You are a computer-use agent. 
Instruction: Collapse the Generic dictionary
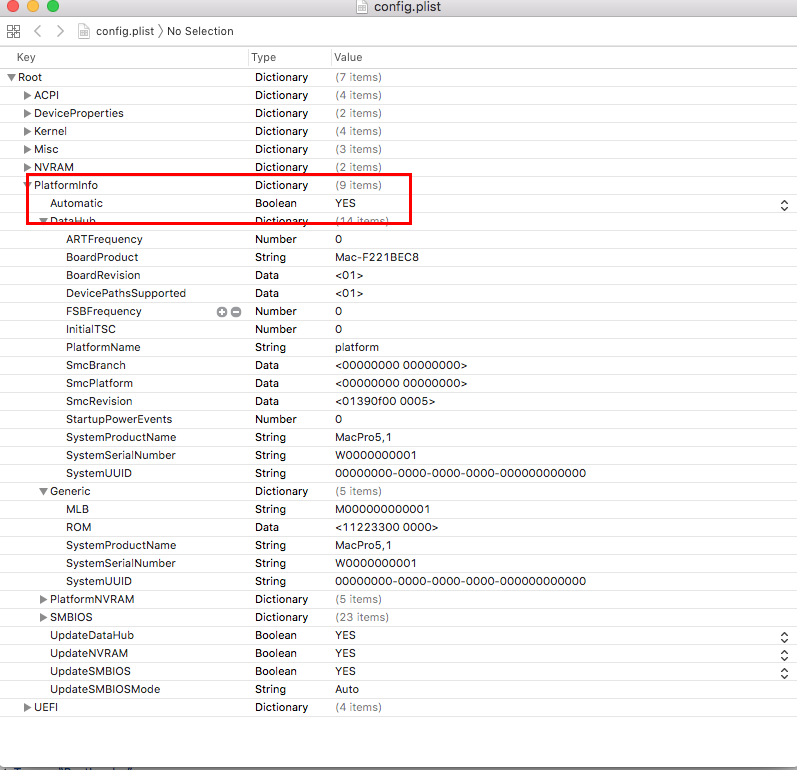pos(44,491)
